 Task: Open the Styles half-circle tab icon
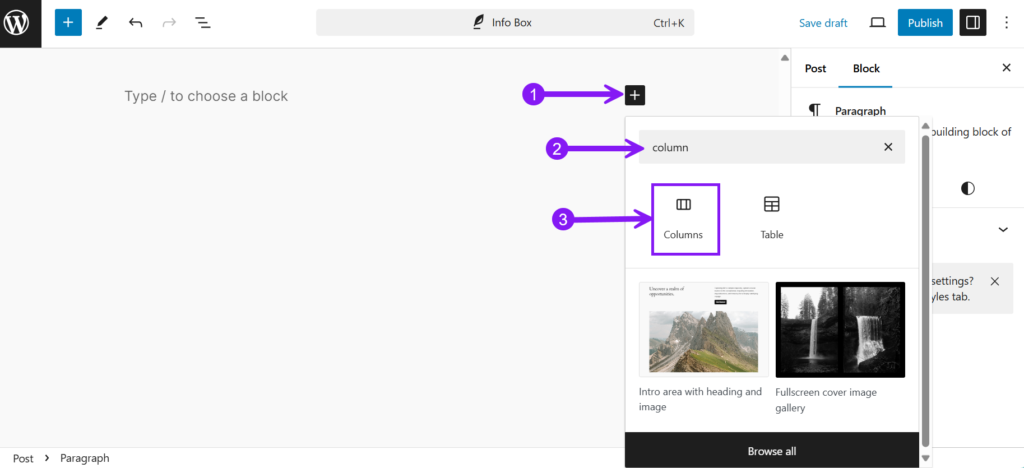pos(968,189)
